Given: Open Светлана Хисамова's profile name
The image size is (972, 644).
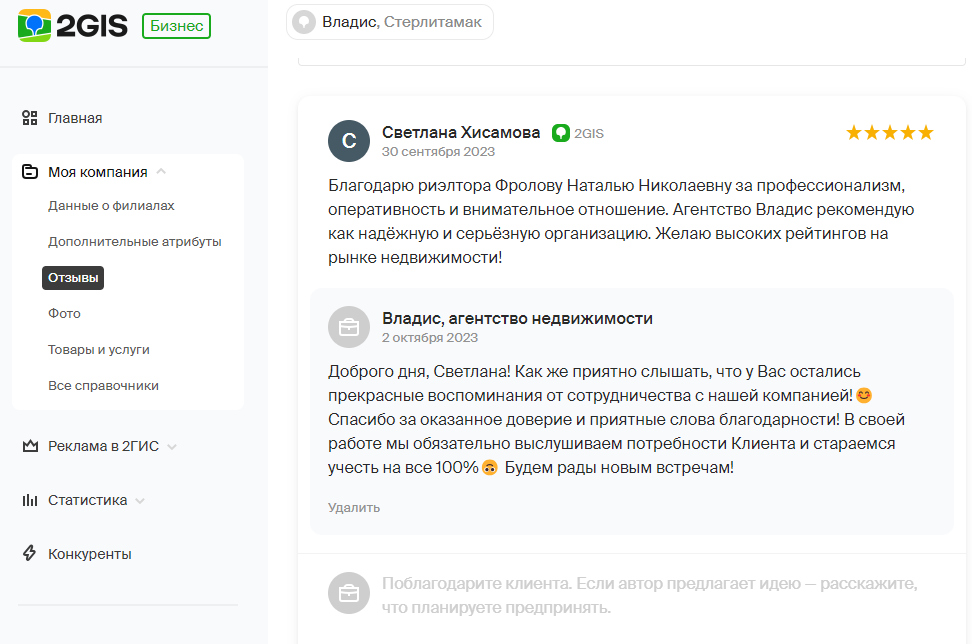Looking at the screenshot, I should pos(461,133).
